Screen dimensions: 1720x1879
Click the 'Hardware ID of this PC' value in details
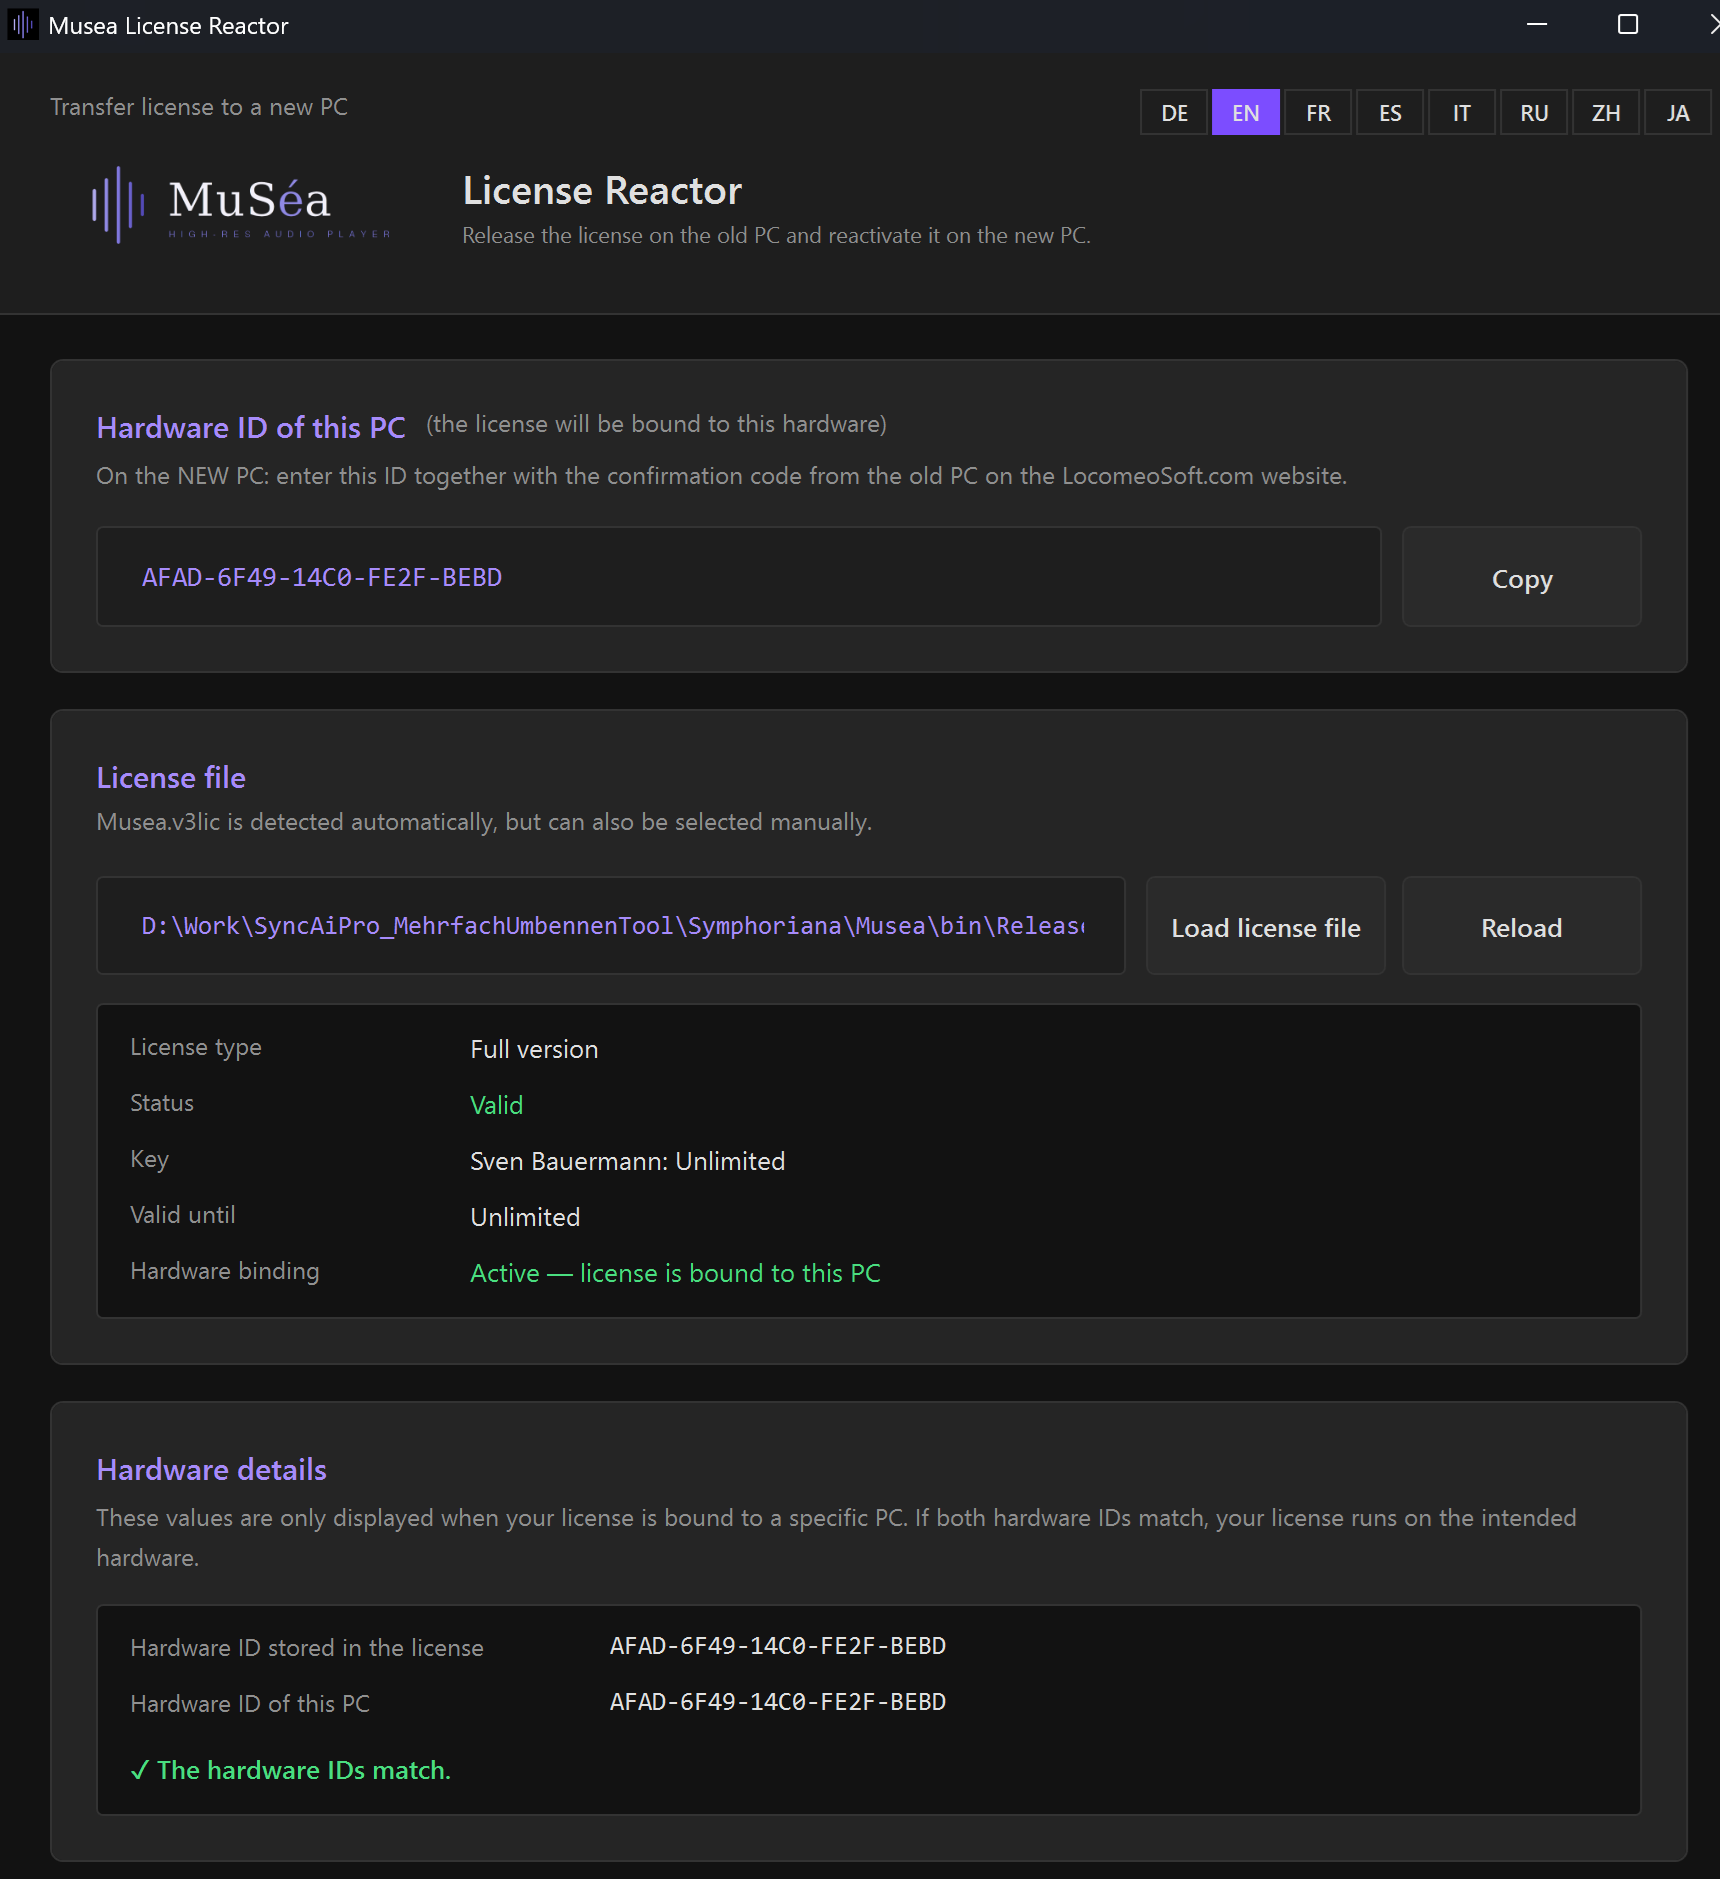777,1702
